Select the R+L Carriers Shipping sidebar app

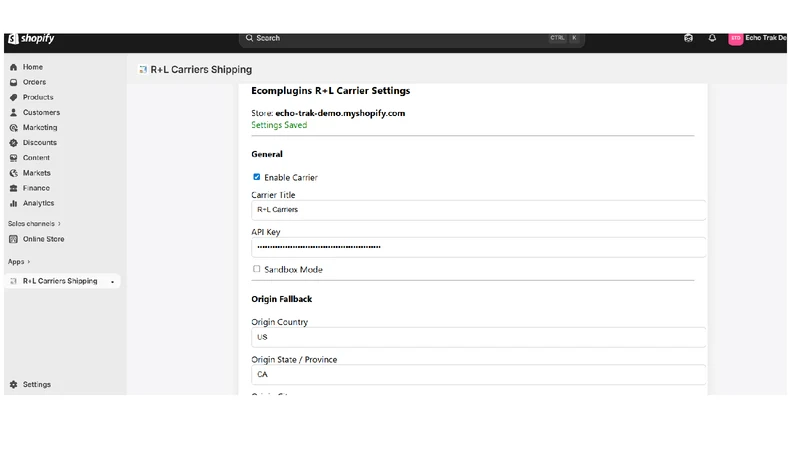pyautogui.click(x=62, y=281)
